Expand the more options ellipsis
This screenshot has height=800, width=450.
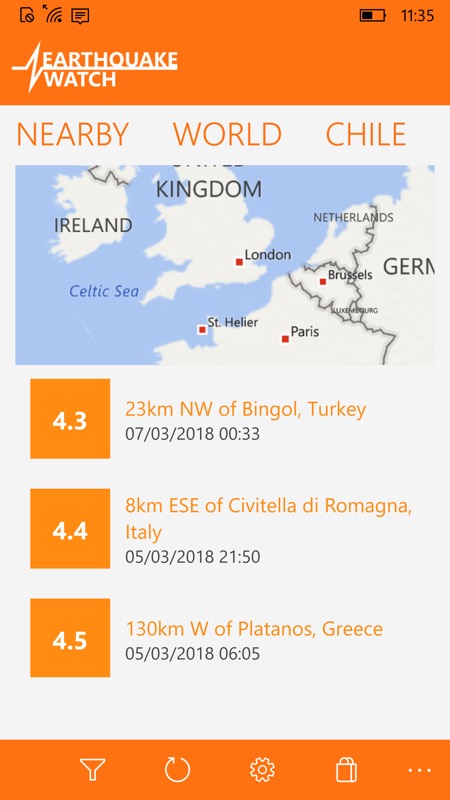click(419, 770)
